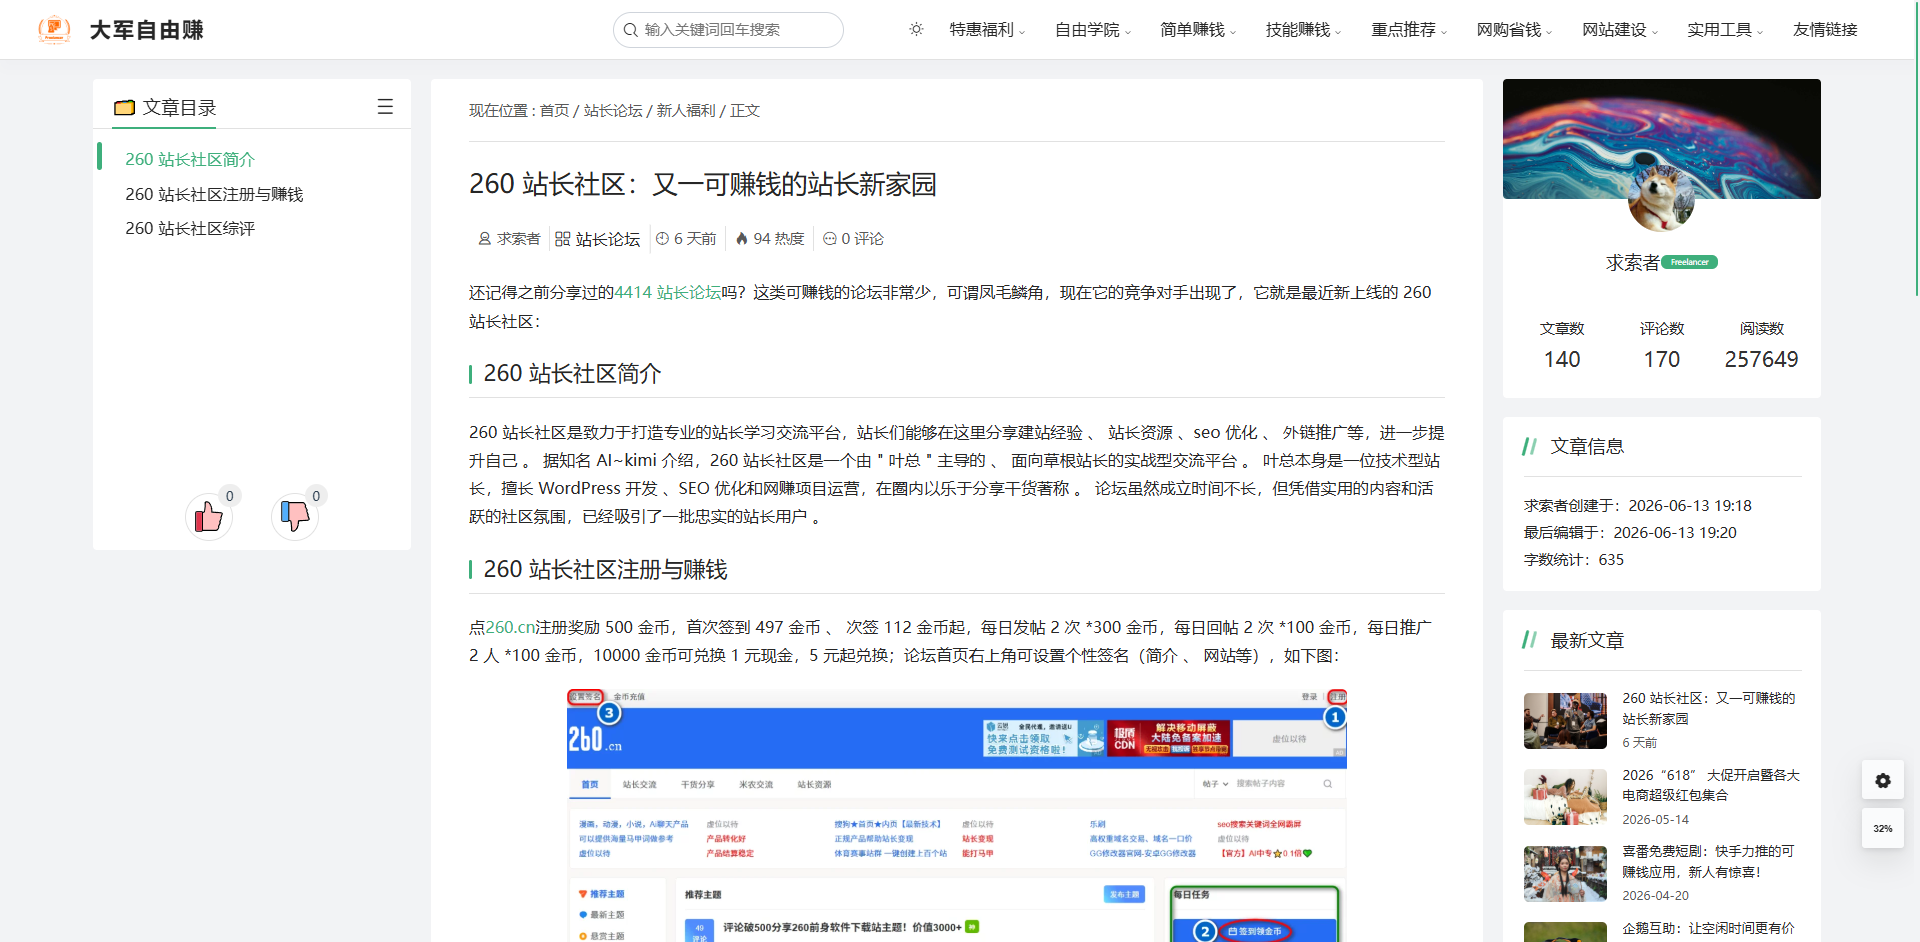
Task: Click the 站长论坛 category tag under title
Action: pos(597,239)
